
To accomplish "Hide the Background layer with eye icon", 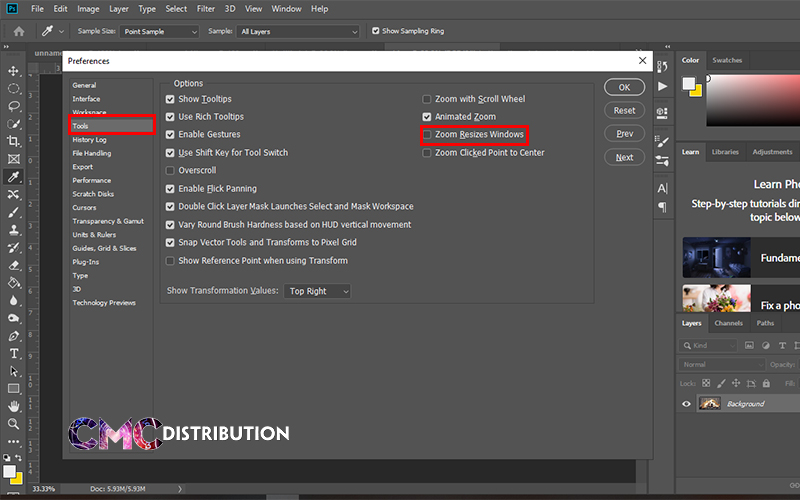I will pyautogui.click(x=686, y=404).
